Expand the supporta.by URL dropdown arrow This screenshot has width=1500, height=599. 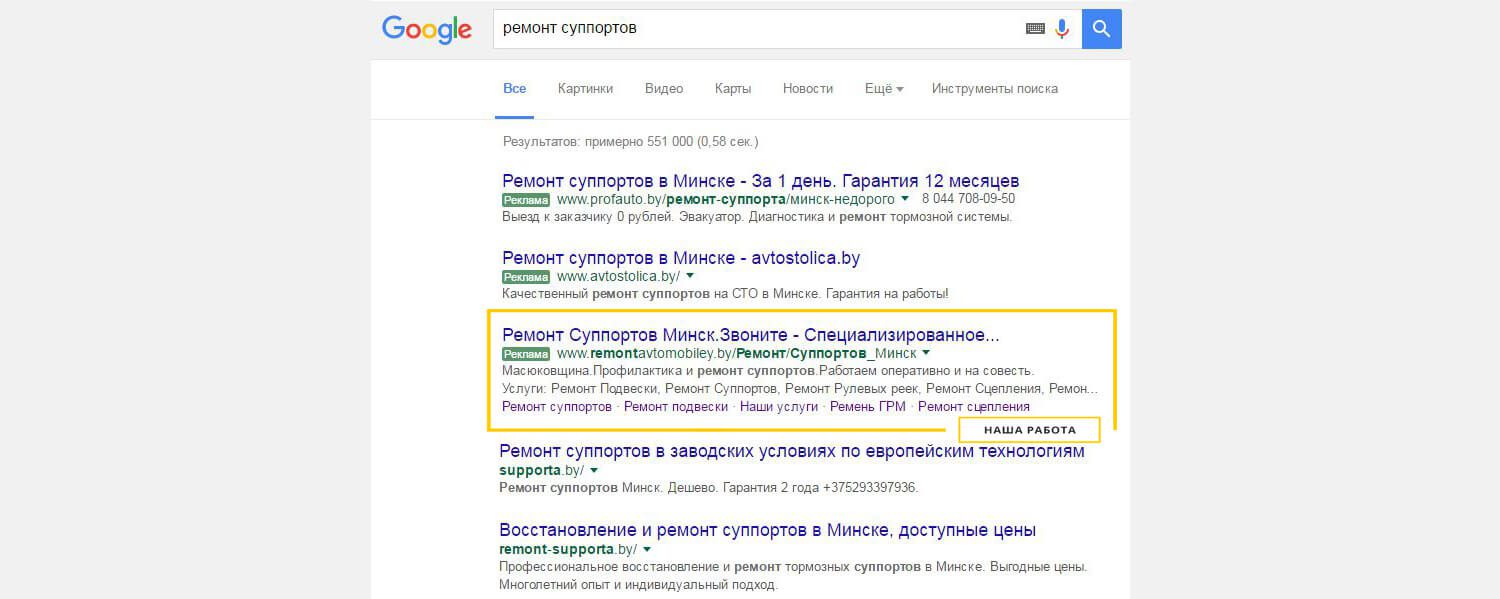594,470
